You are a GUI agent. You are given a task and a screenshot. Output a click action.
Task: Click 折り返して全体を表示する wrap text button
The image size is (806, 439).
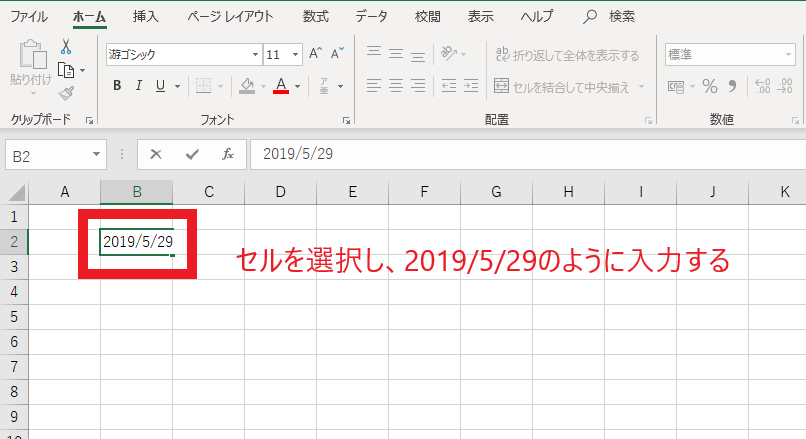(x=567, y=54)
